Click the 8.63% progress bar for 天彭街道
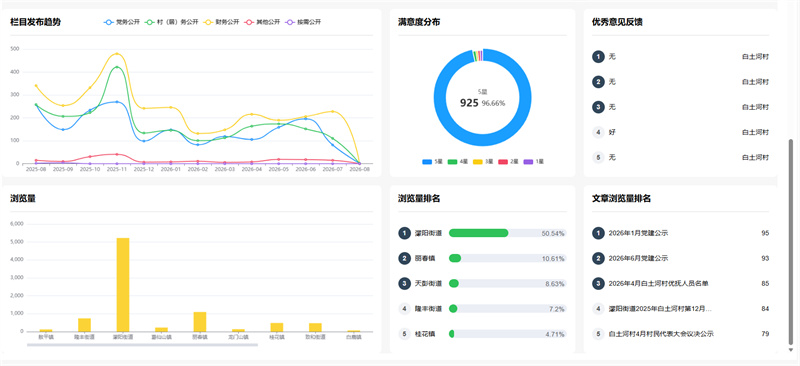 pyautogui.click(x=508, y=283)
